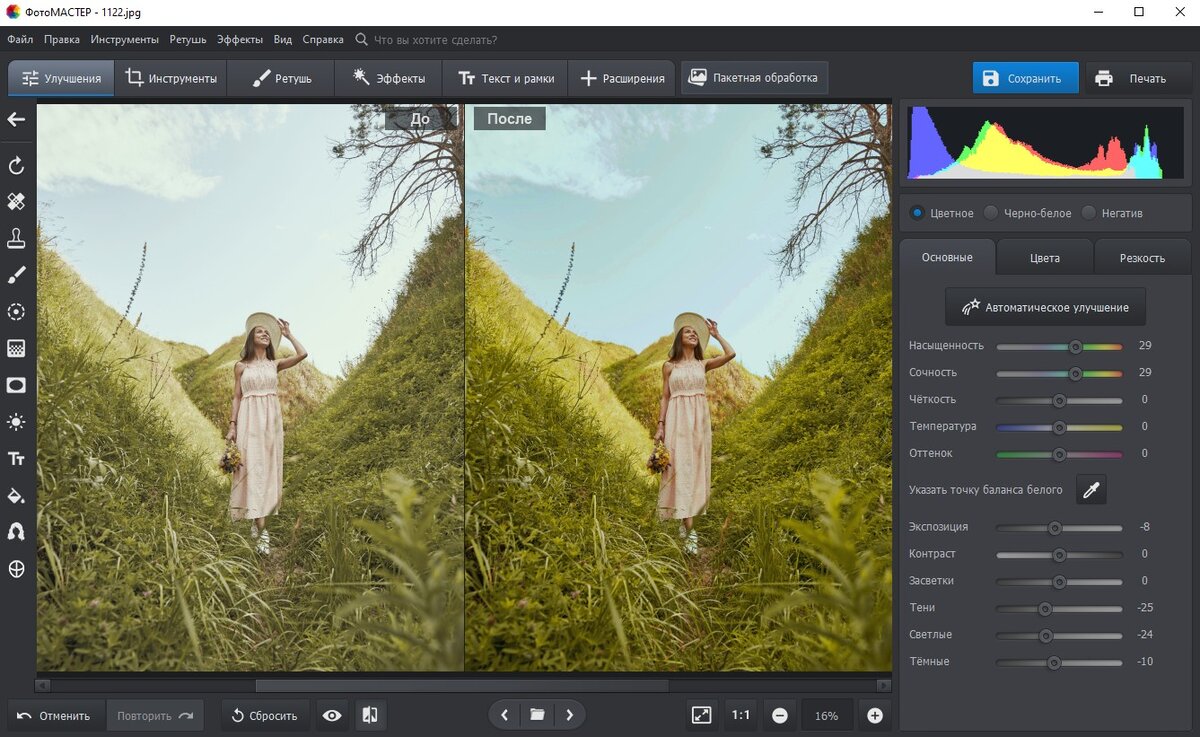Switch to the Эффекты toolbar section

pyautogui.click(x=389, y=78)
